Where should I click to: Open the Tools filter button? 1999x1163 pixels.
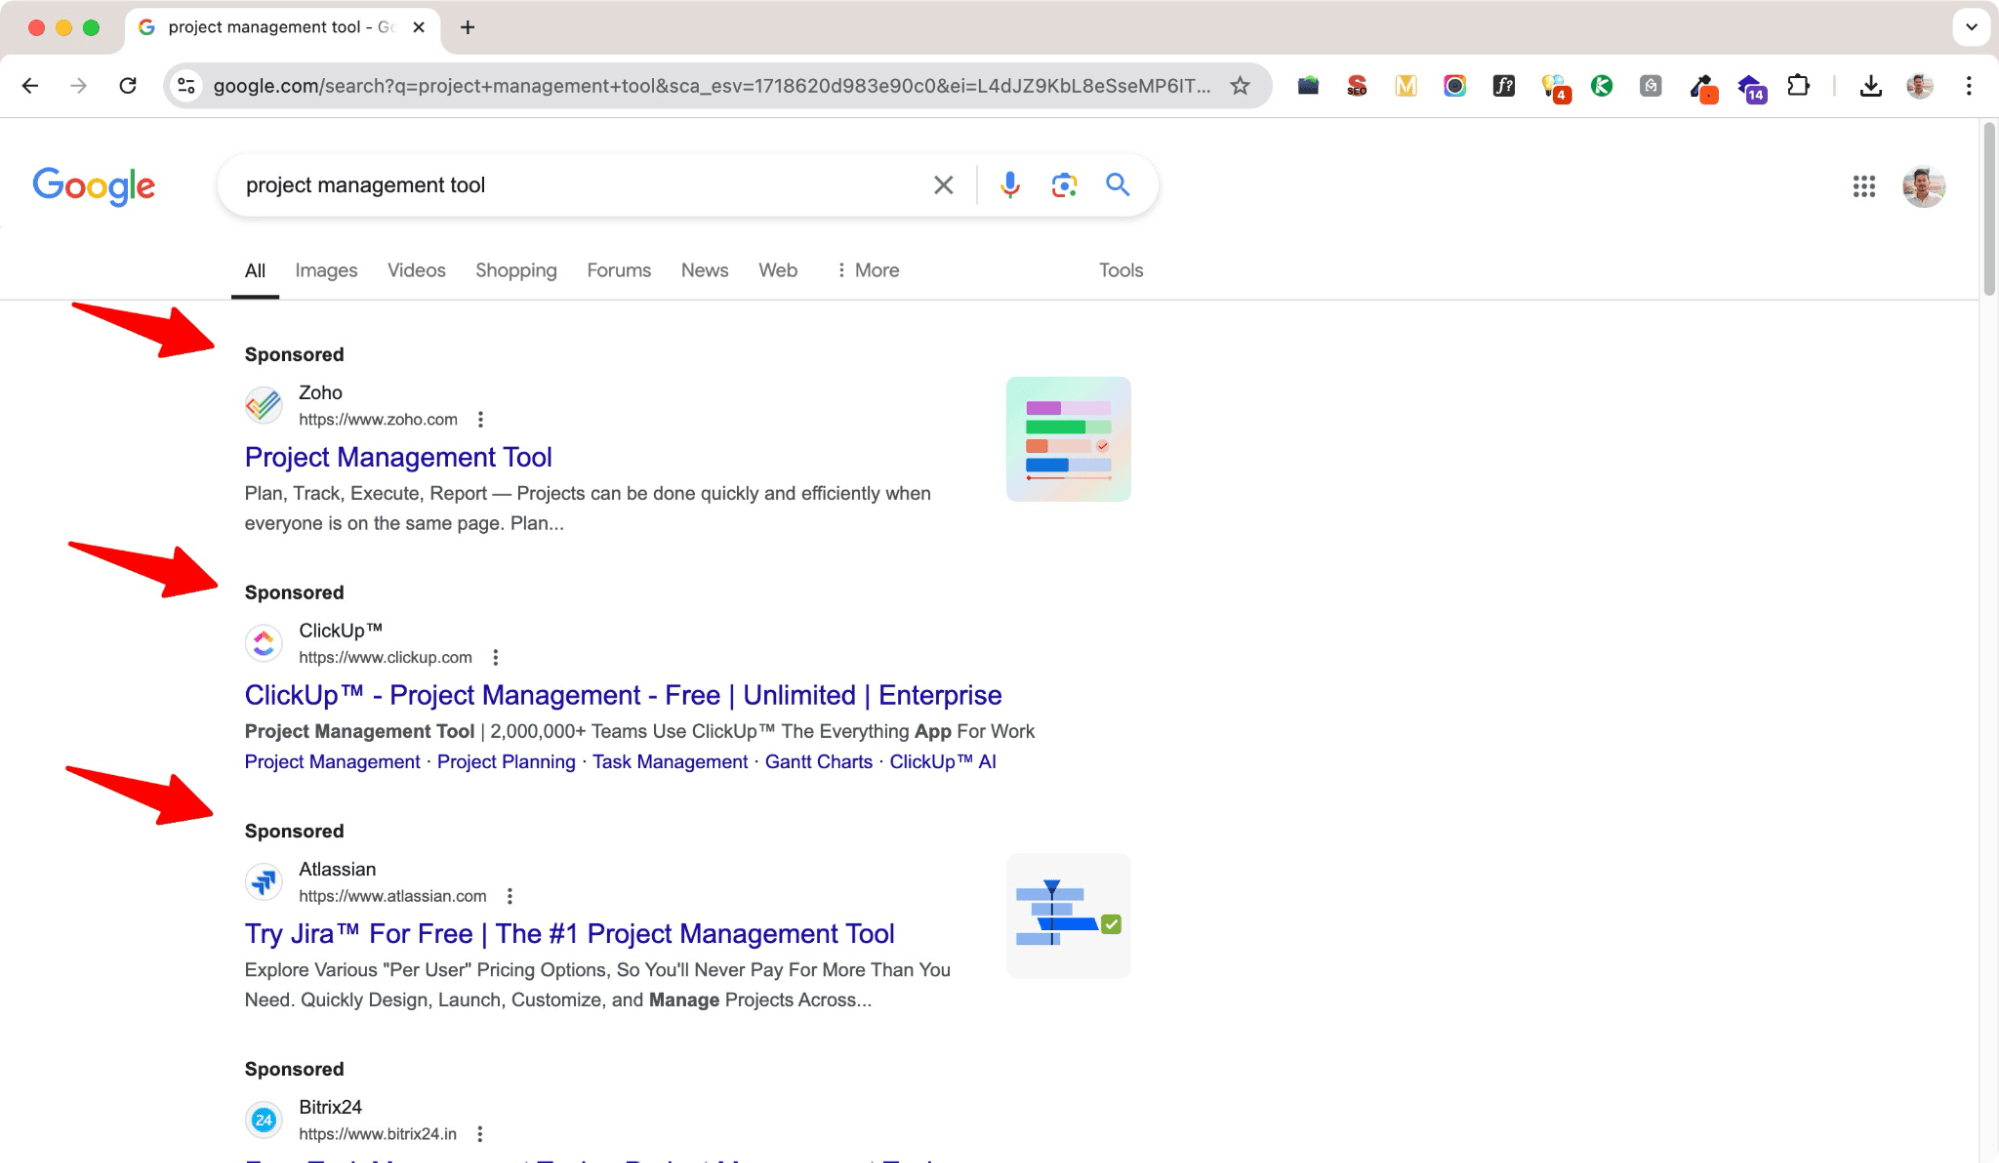(1120, 270)
